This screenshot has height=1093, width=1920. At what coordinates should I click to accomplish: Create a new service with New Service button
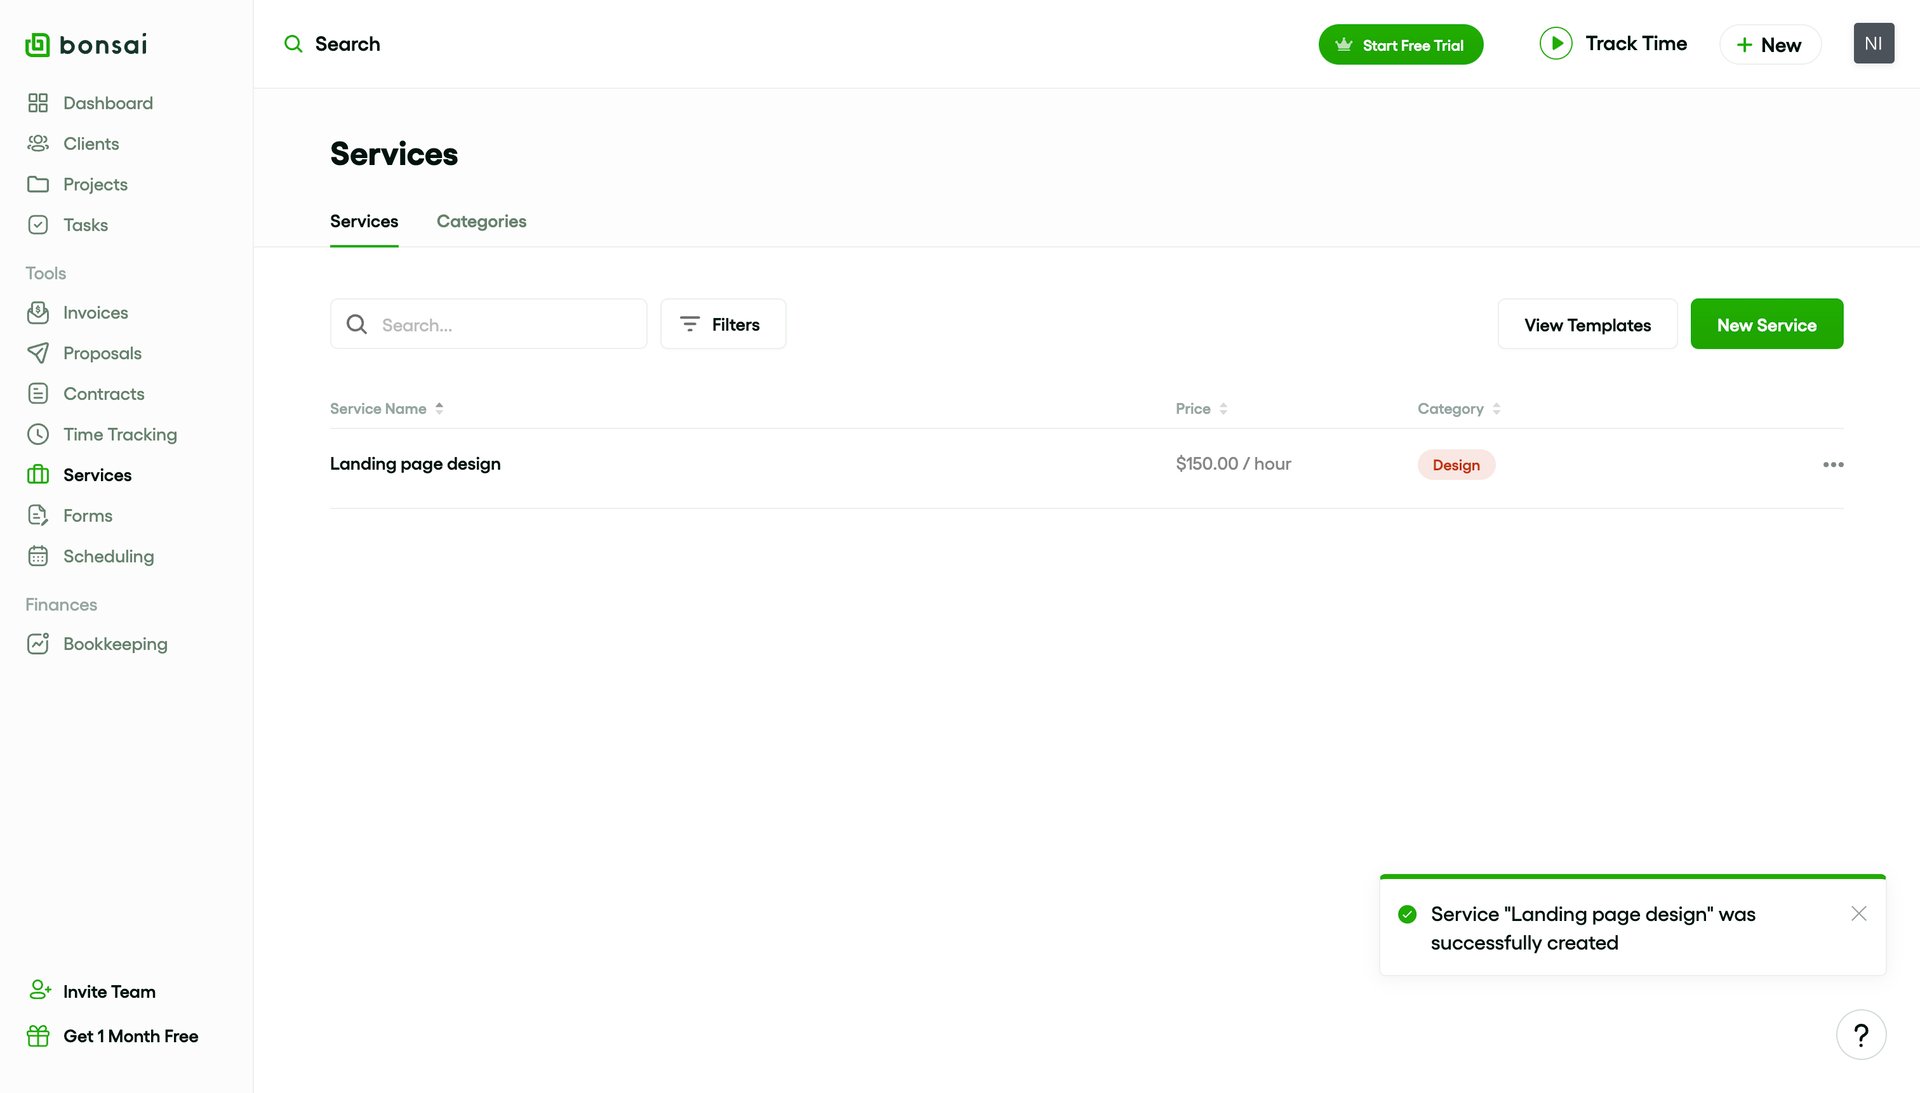pyautogui.click(x=1766, y=324)
